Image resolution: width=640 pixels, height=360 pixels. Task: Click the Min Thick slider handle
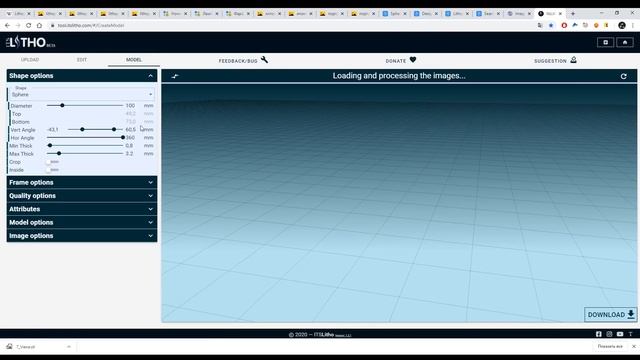tap(50, 146)
